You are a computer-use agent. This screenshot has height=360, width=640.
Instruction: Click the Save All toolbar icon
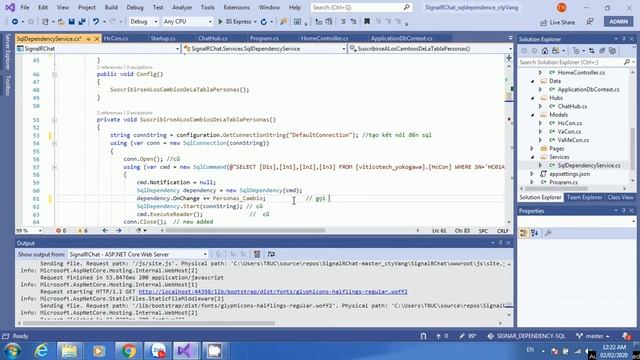pyautogui.click(x=82, y=22)
